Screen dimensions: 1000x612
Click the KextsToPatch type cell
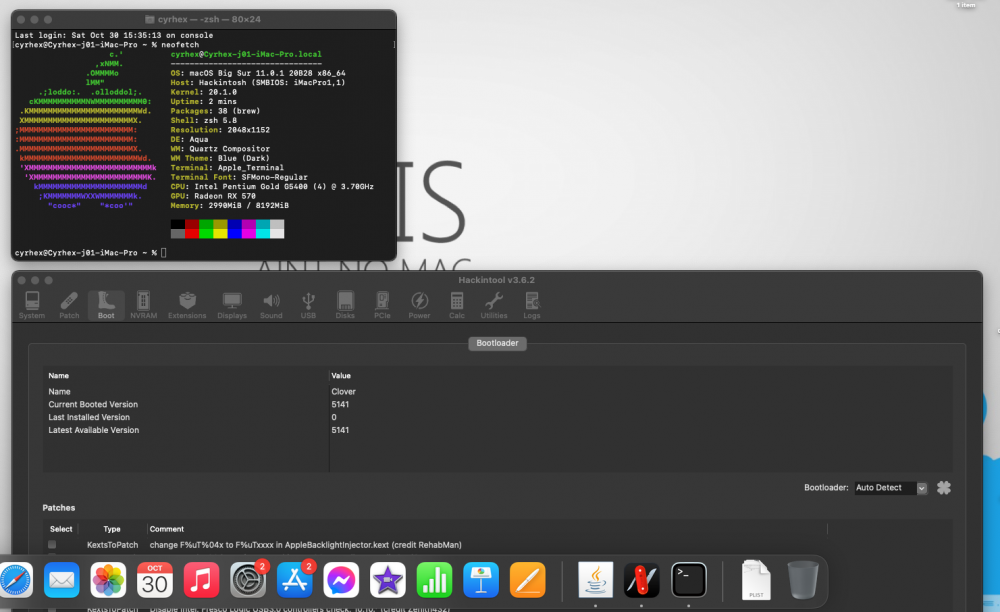pyautogui.click(x=112, y=545)
